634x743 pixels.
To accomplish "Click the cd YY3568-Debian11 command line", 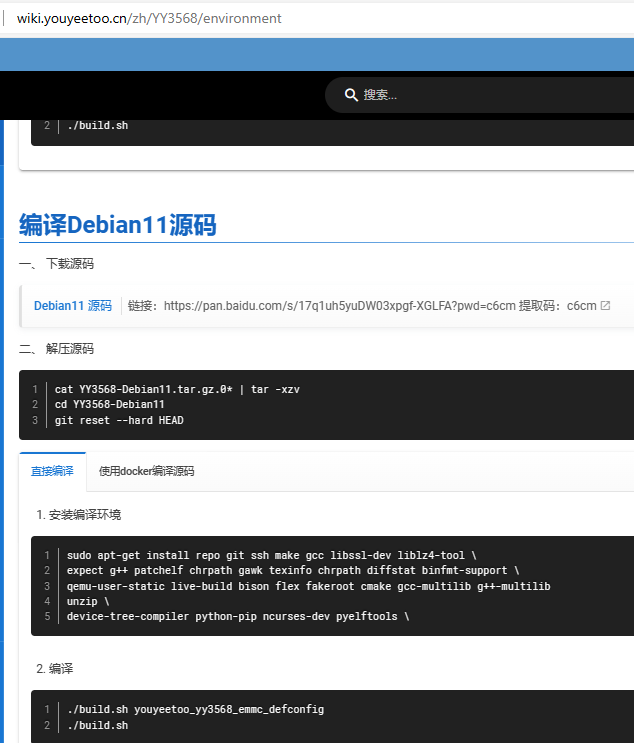I will 110,404.
